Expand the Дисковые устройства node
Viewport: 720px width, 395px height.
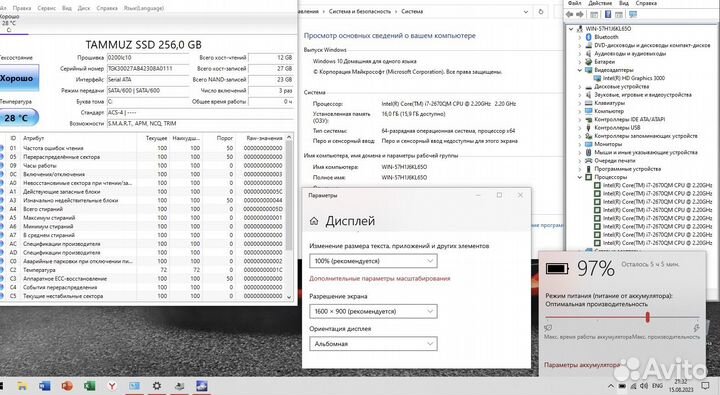coord(579,87)
